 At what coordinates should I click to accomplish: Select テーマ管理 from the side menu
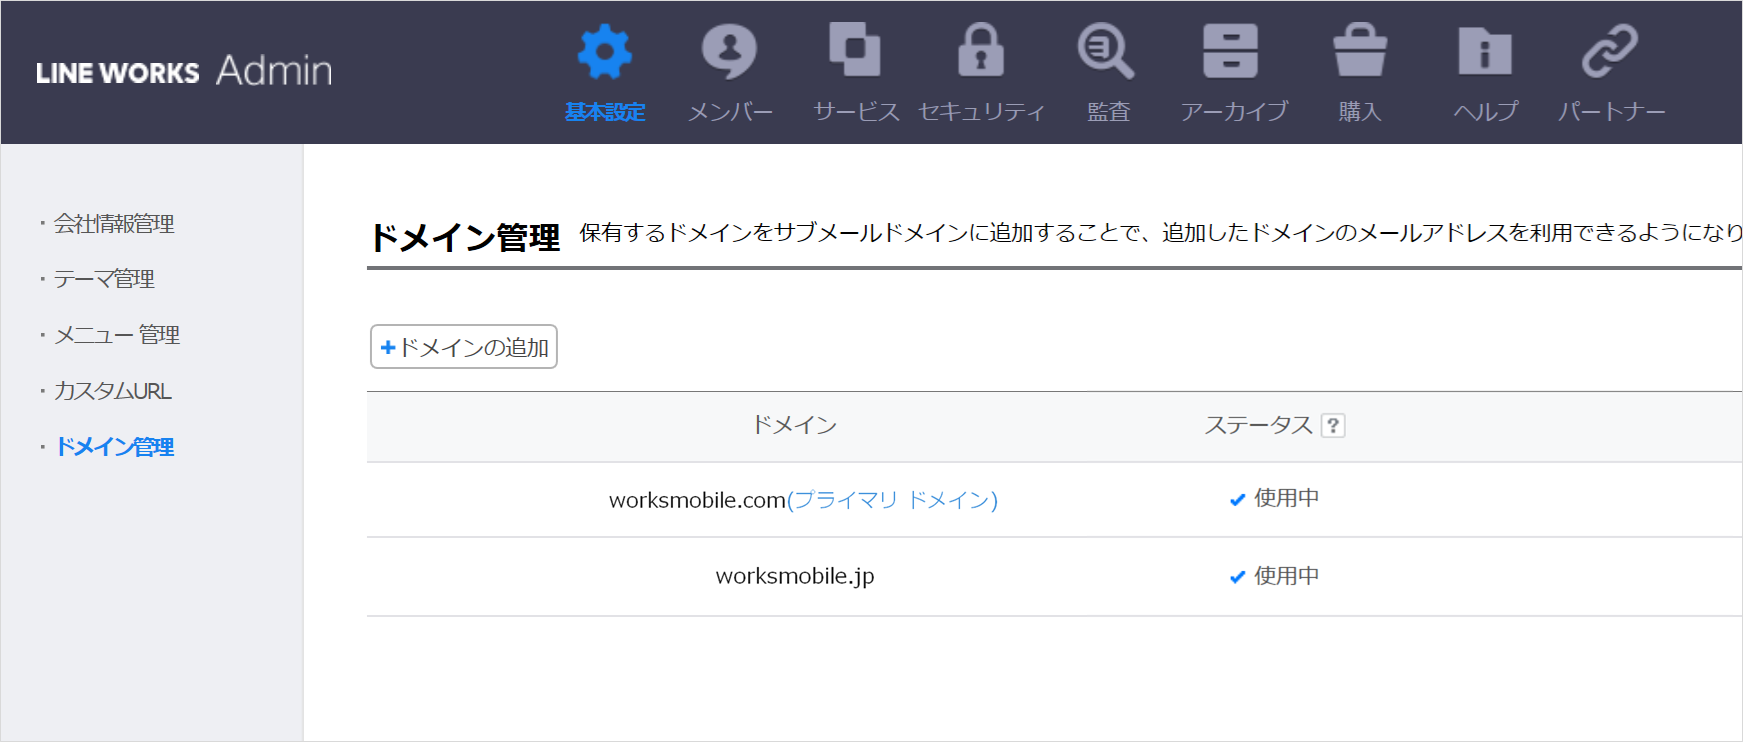pyautogui.click(x=104, y=279)
